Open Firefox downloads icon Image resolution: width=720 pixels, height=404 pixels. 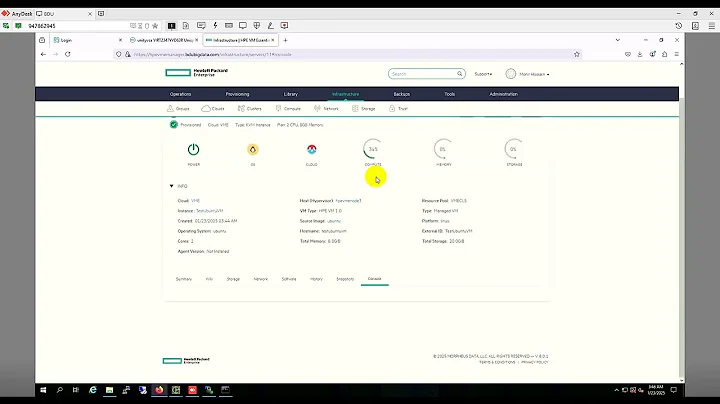coord(640,54)
